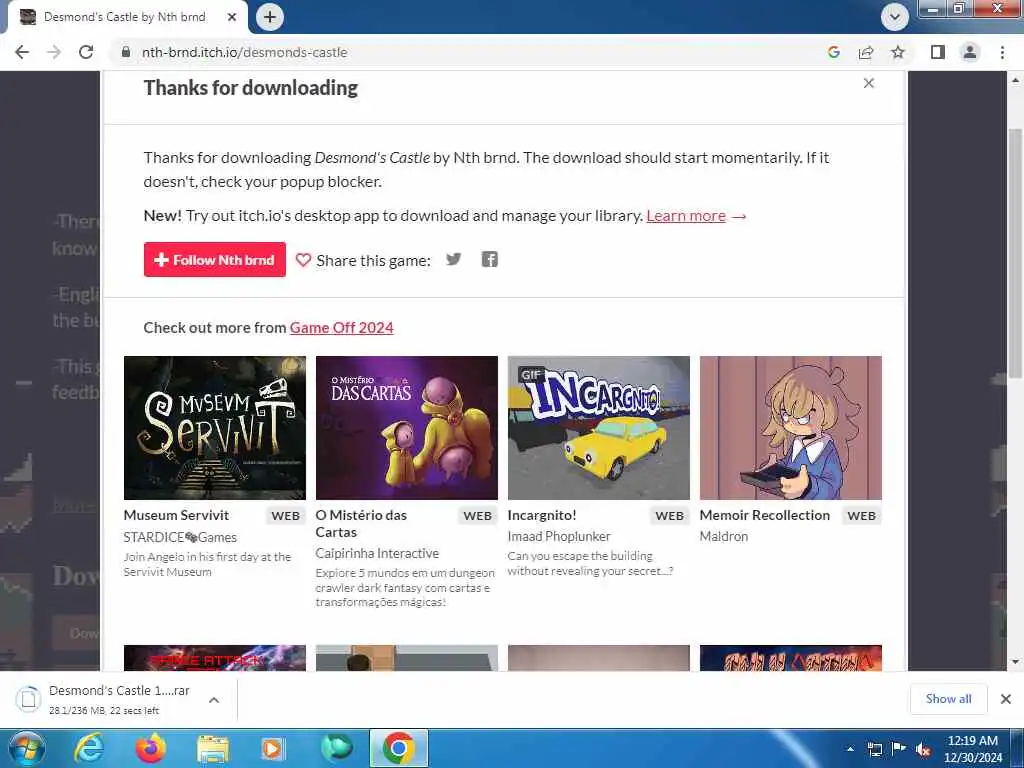The width and height of the screenshot is (1024, 768).
Task: Click page scrollbar up arrow
Action: [x=1016, y=80]
